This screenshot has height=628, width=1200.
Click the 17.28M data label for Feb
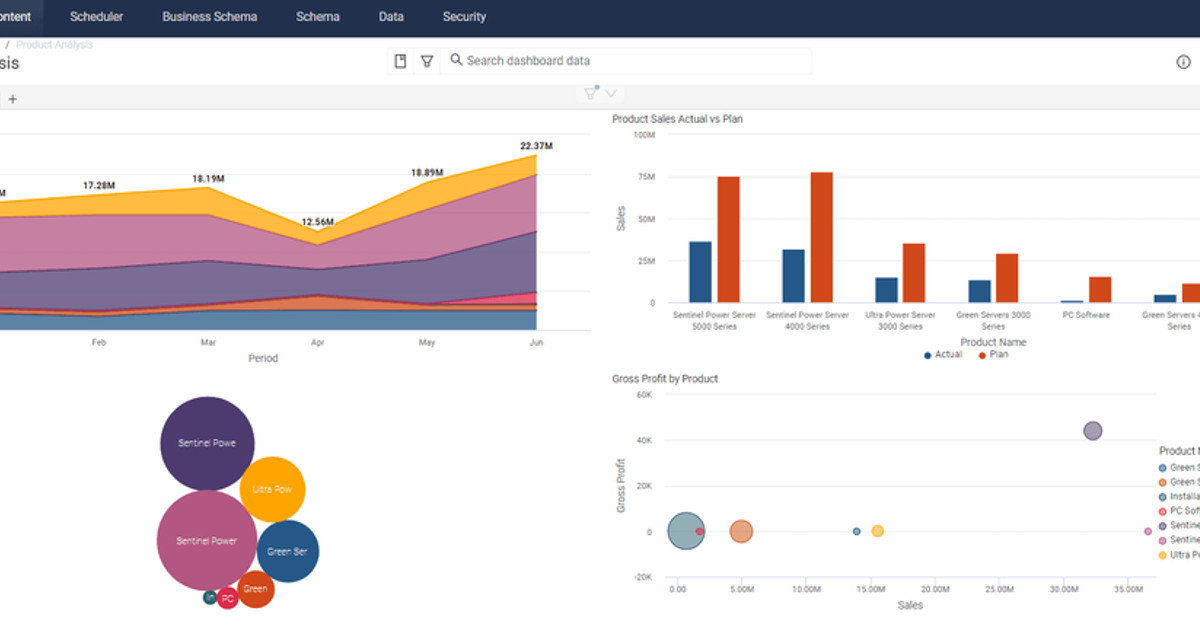(x=98, y=186)
